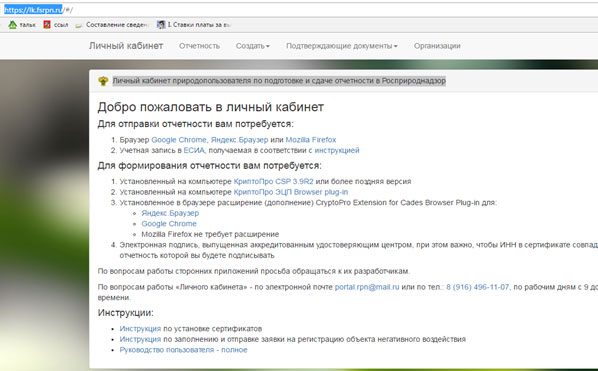Click heading Для отправки отчетности вам потребуется

click(x=196, y=124)
